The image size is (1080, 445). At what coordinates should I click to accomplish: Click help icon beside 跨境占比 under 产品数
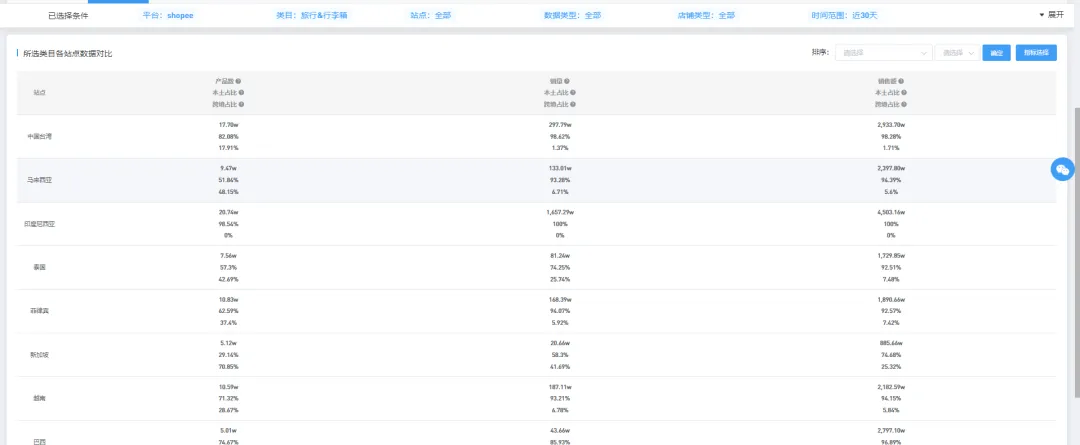pyautogui.click(x=241, y=105)
